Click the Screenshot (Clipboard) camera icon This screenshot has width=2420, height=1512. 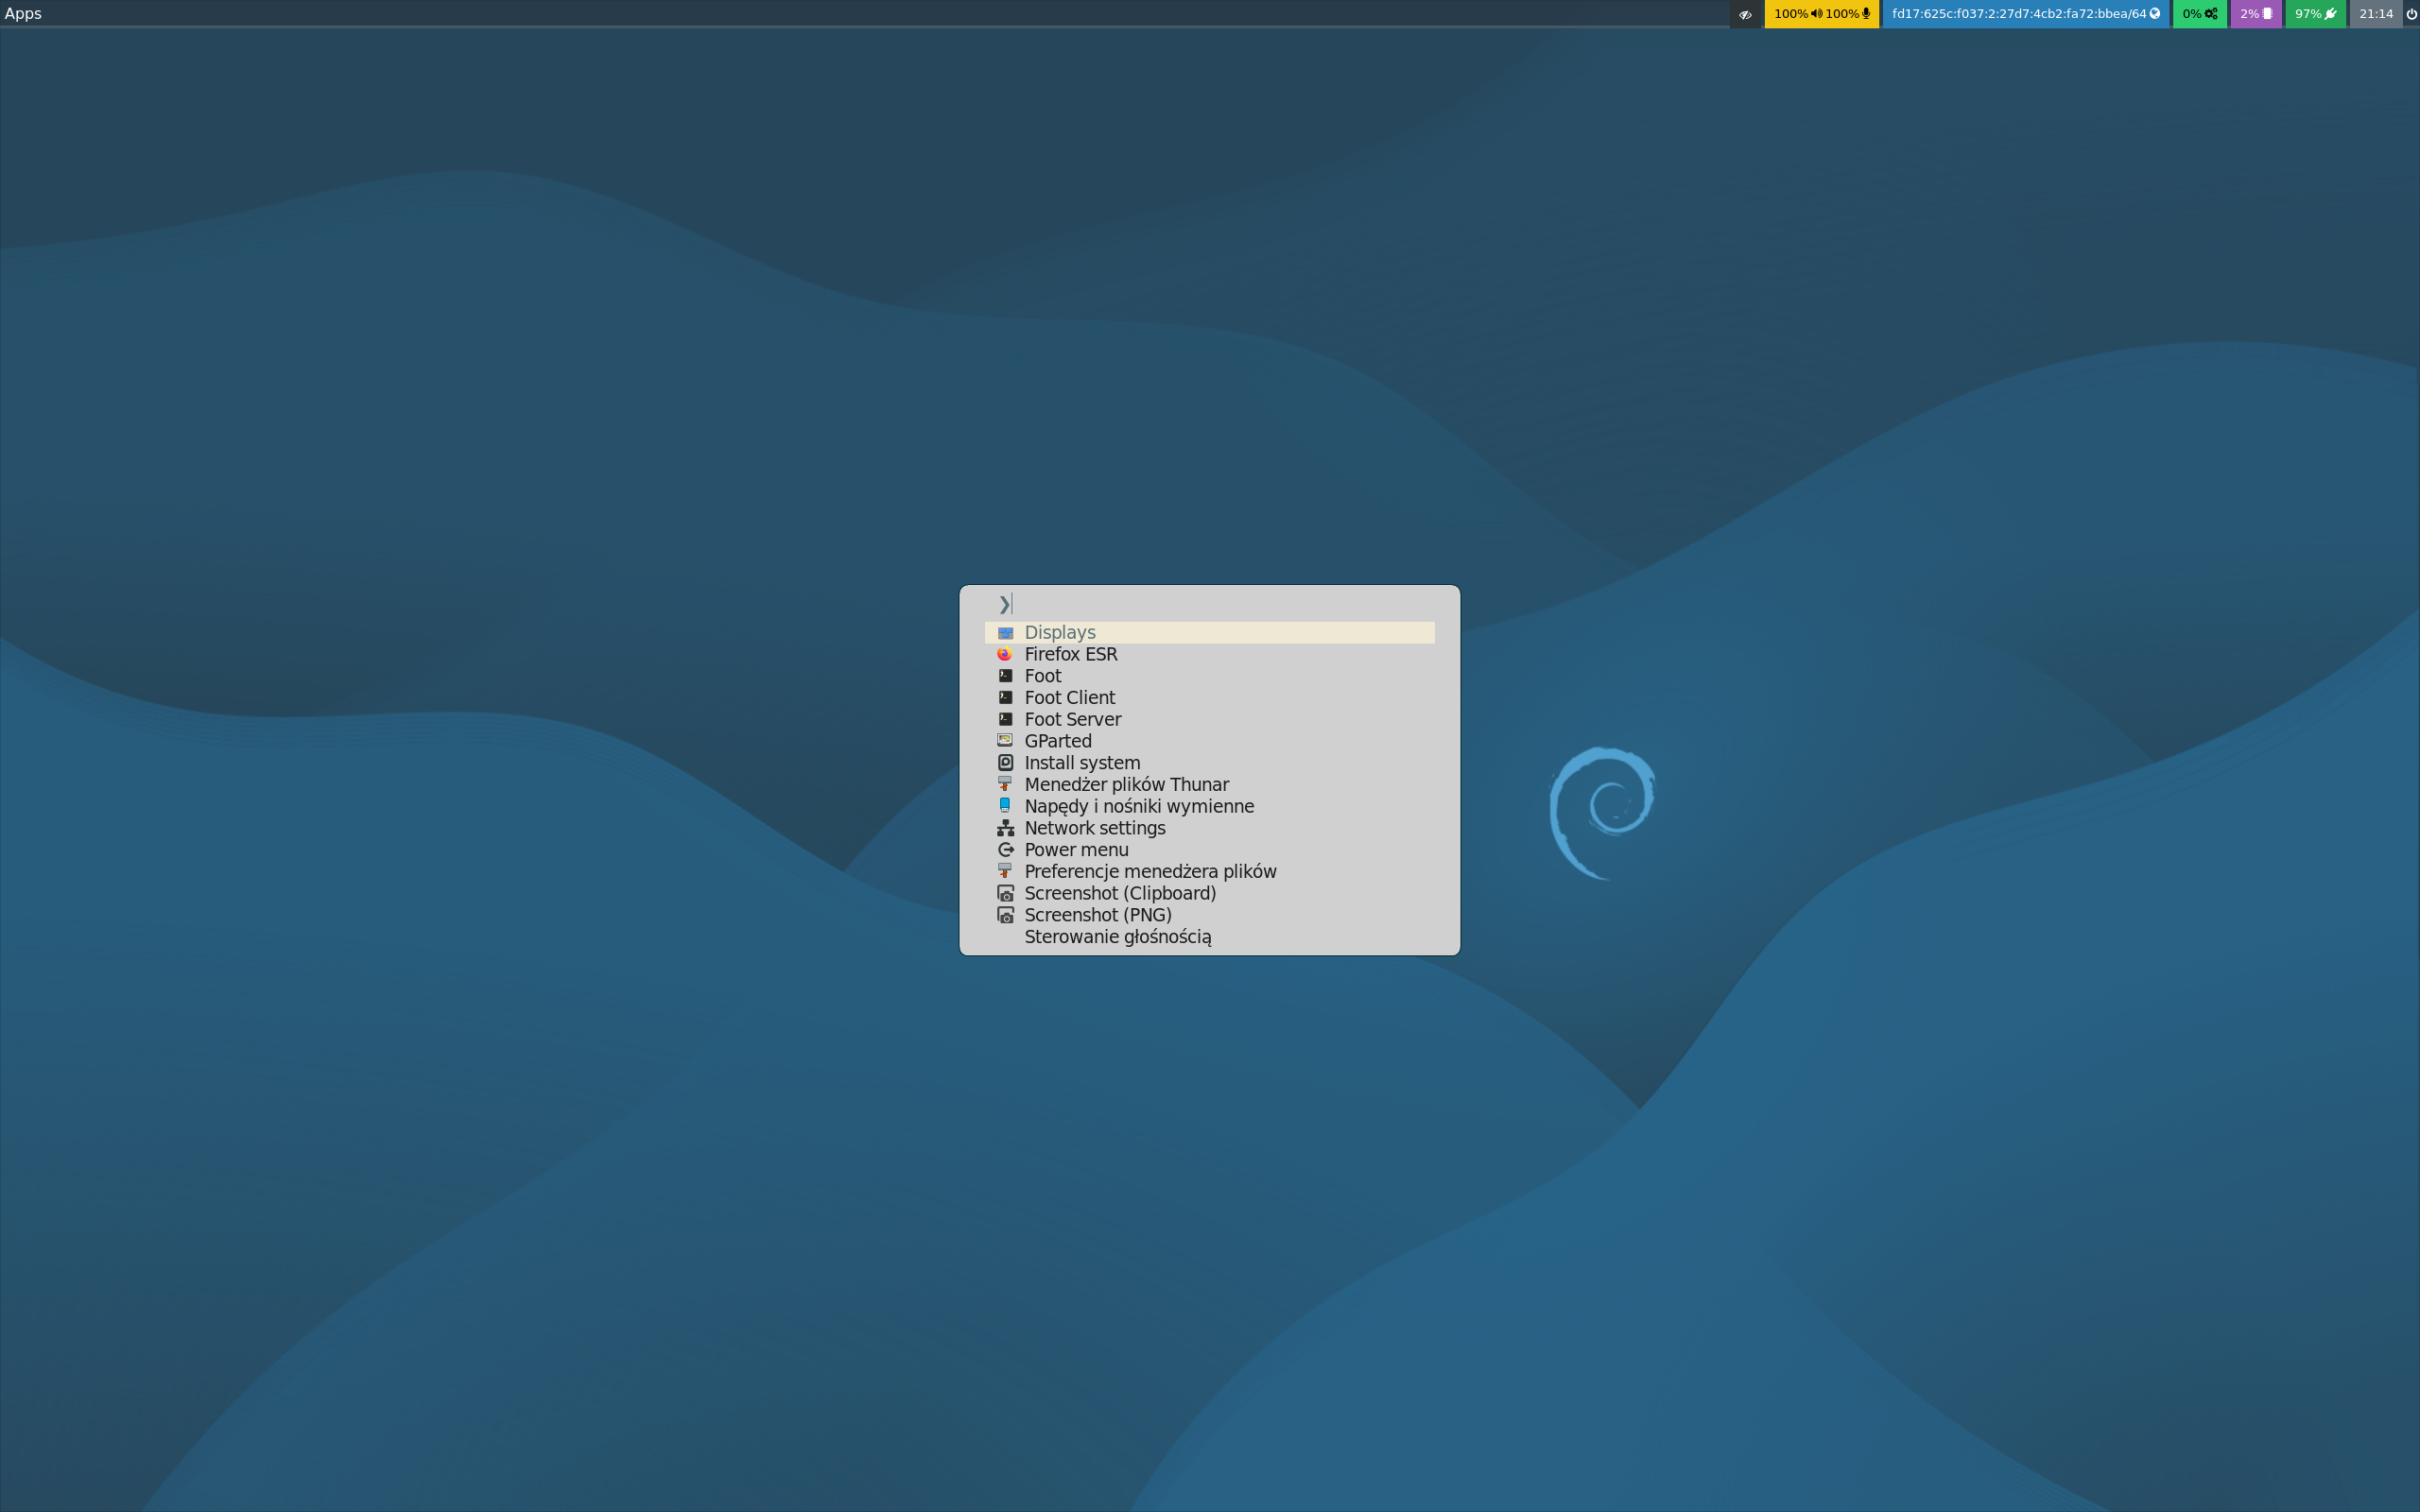(x=1005, y=893)
